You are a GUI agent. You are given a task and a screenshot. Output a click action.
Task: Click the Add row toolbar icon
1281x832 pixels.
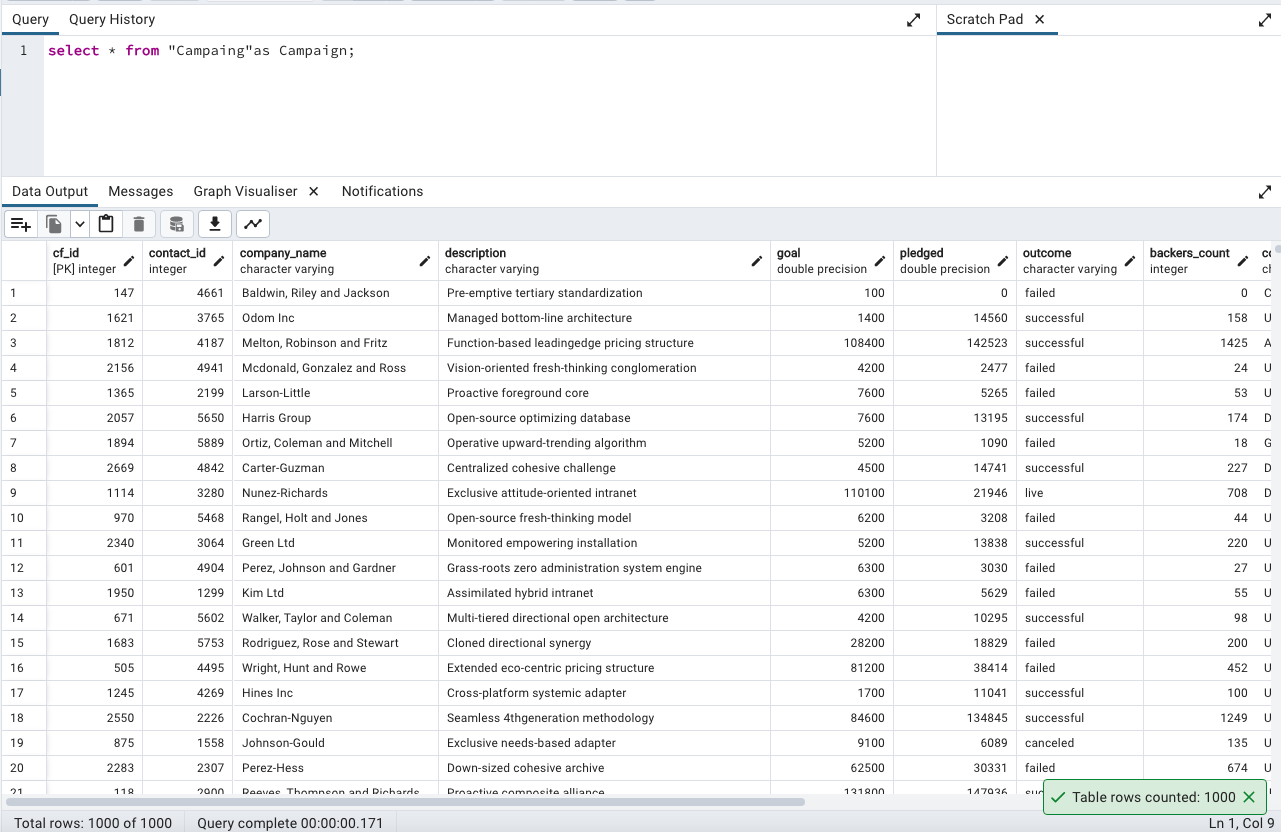pyautogui.click(x=21, y=224)
